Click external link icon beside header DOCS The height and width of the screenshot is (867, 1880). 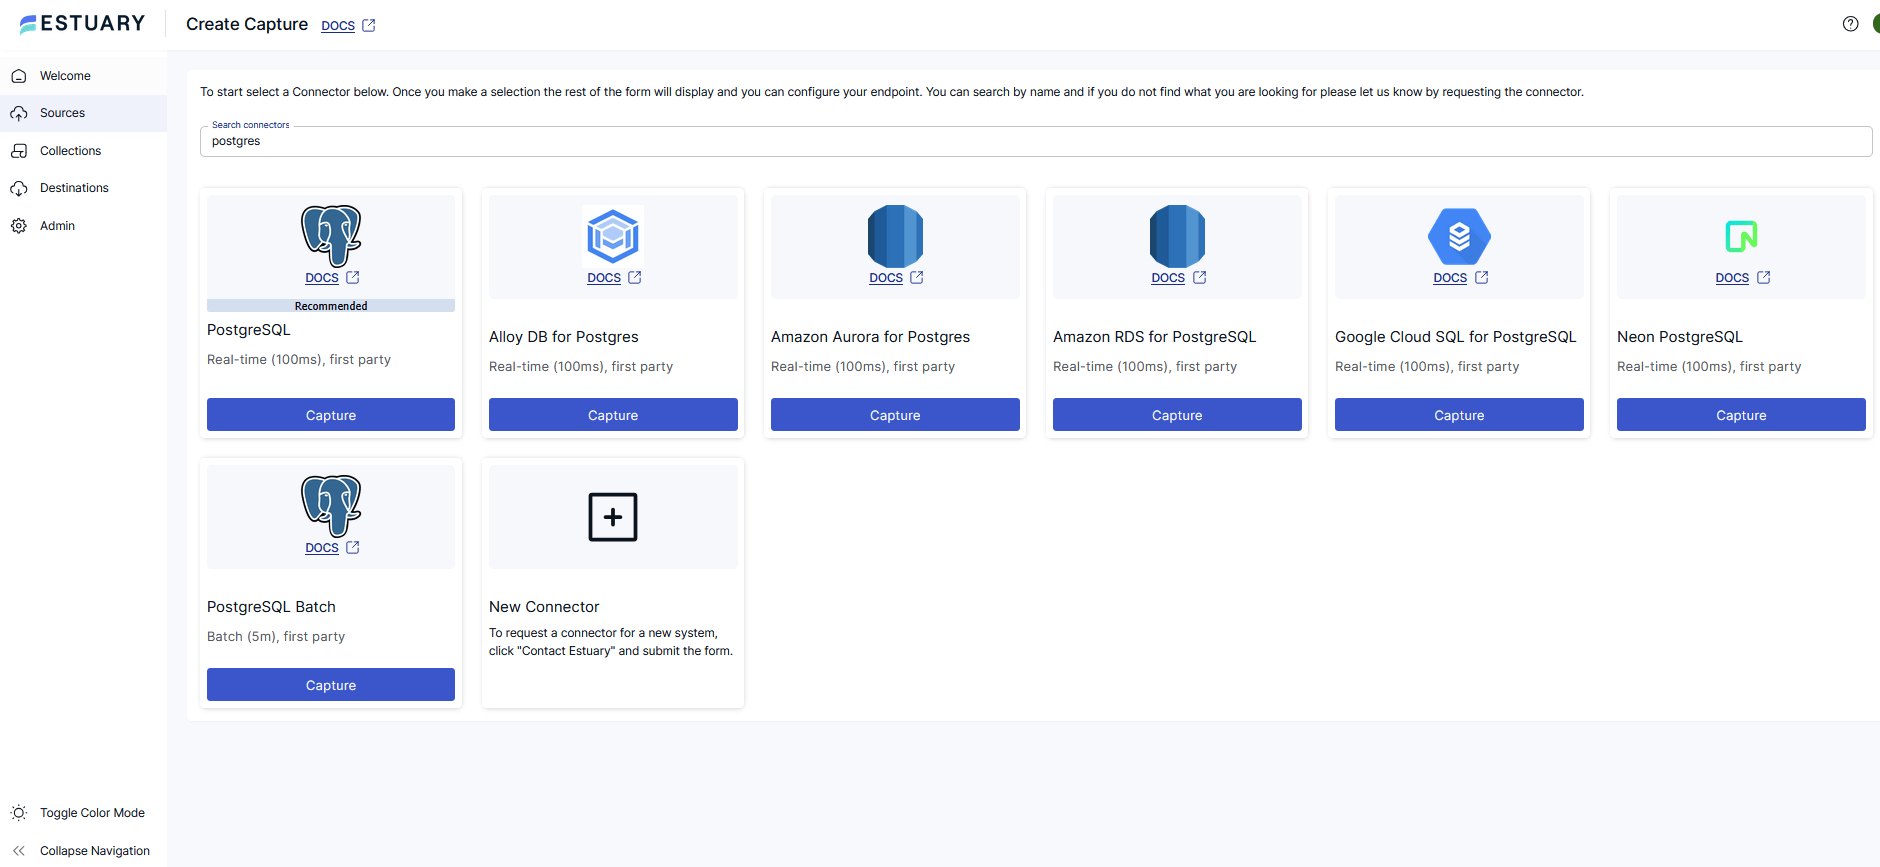[x=369, y=25]
